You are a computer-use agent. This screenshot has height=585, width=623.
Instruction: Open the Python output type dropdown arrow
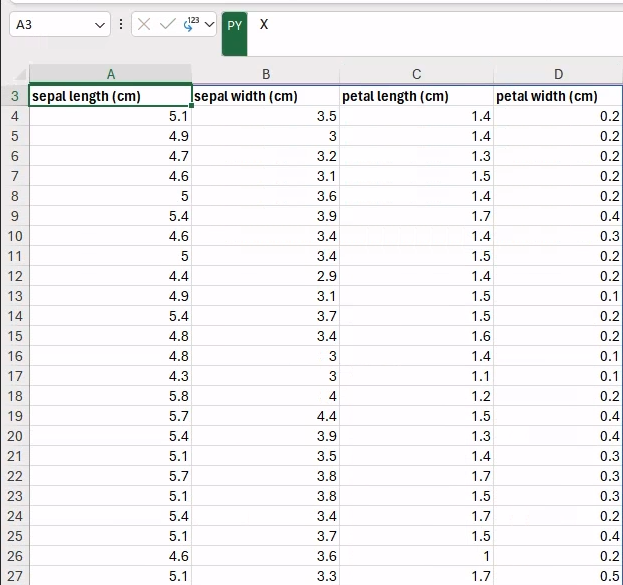click(209, 25)
